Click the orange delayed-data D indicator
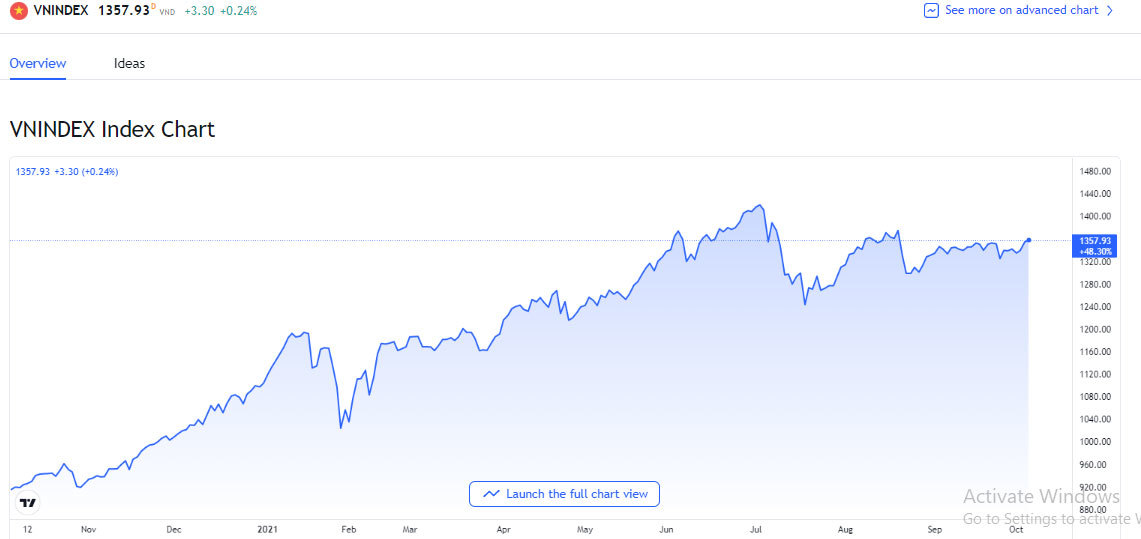This screenshot has width=1141, height=539. (x=153, y=6)
